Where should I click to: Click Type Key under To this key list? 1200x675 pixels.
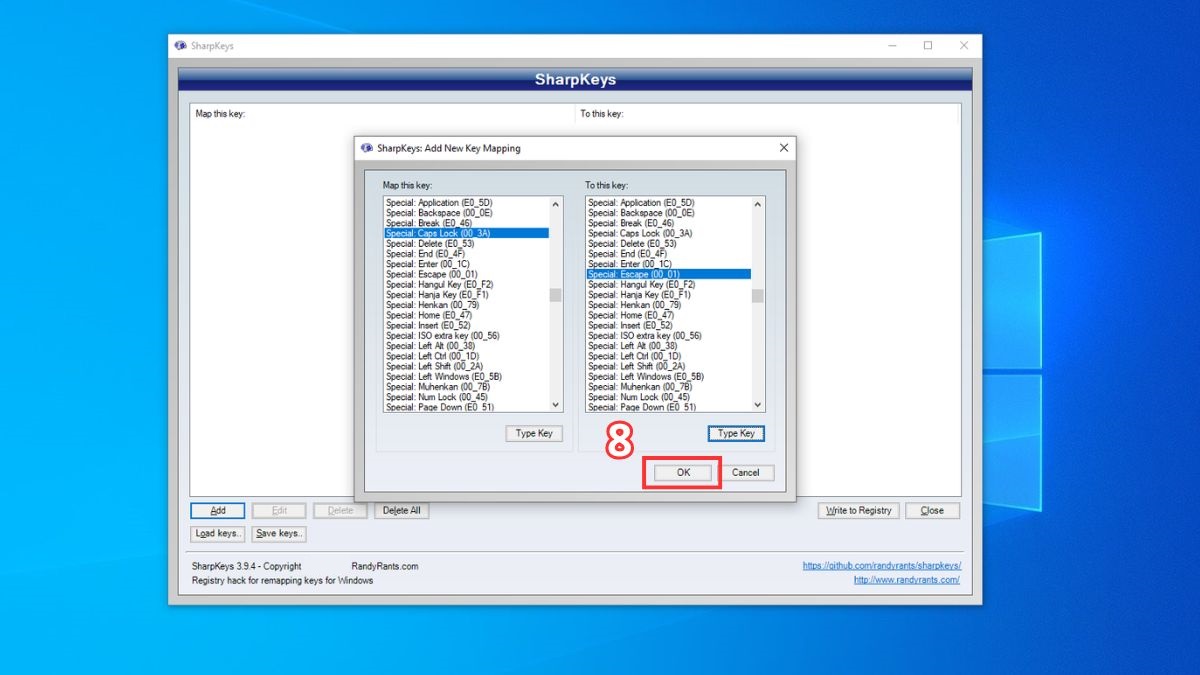(x=737, y=434)
